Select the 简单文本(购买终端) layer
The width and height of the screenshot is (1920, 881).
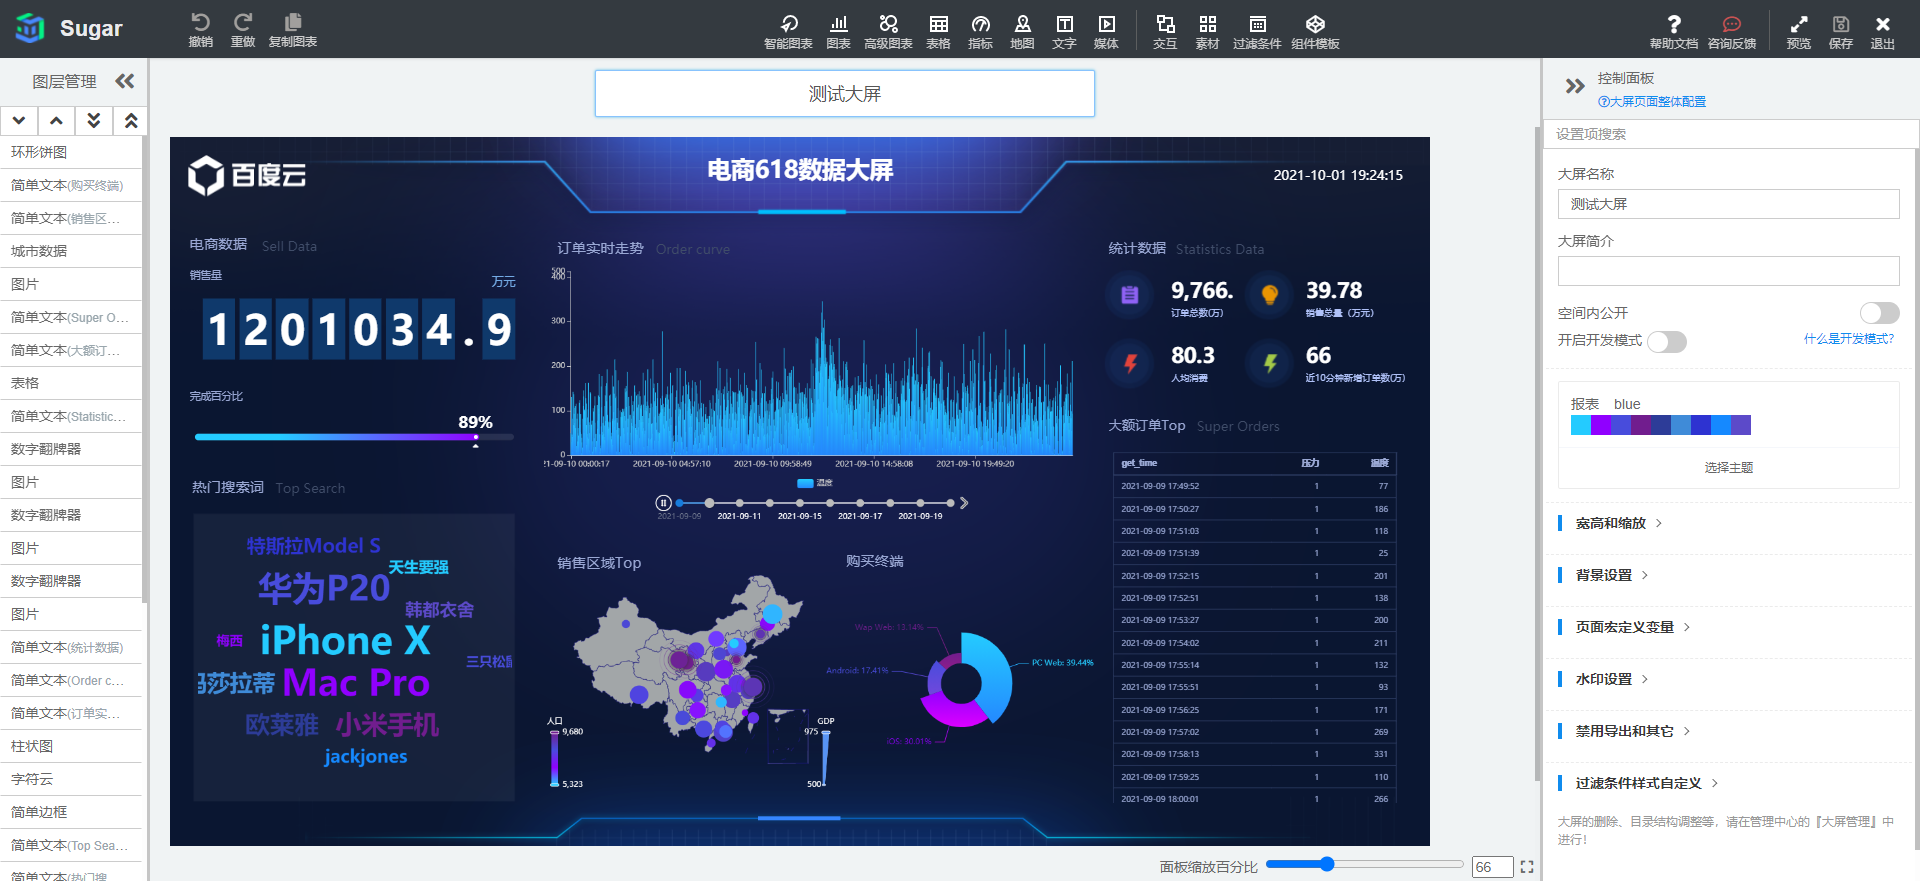coord(71,185)
